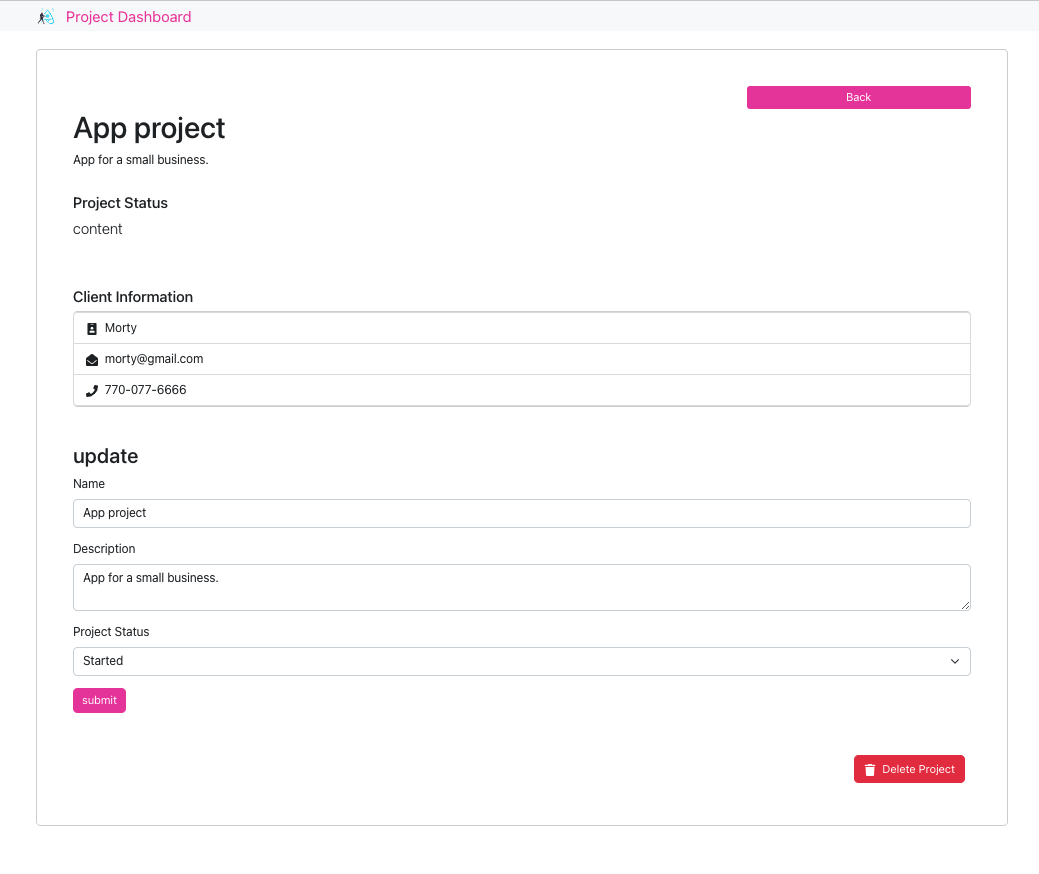Click the resize handle of Description box
Screen dimensions: 1039x874
coord(965,605)
